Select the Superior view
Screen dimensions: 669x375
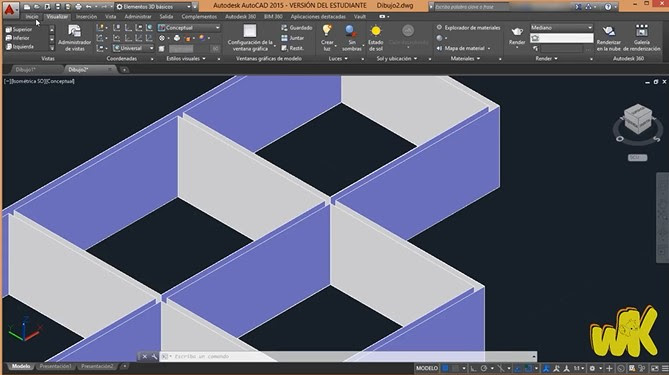tap(19, 29)
